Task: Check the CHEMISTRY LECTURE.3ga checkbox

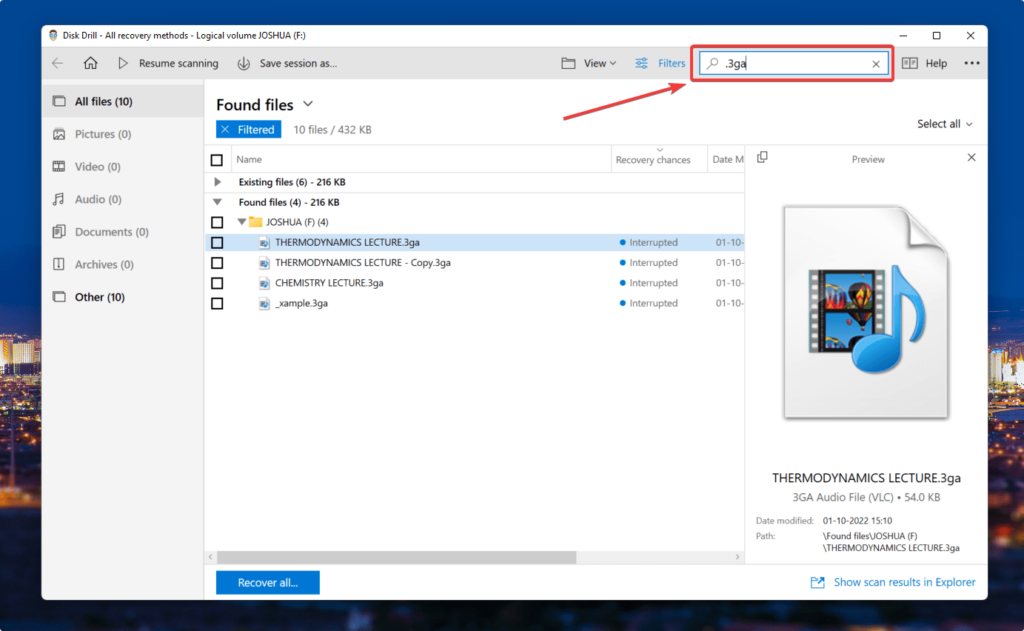Action: (216, 283)
